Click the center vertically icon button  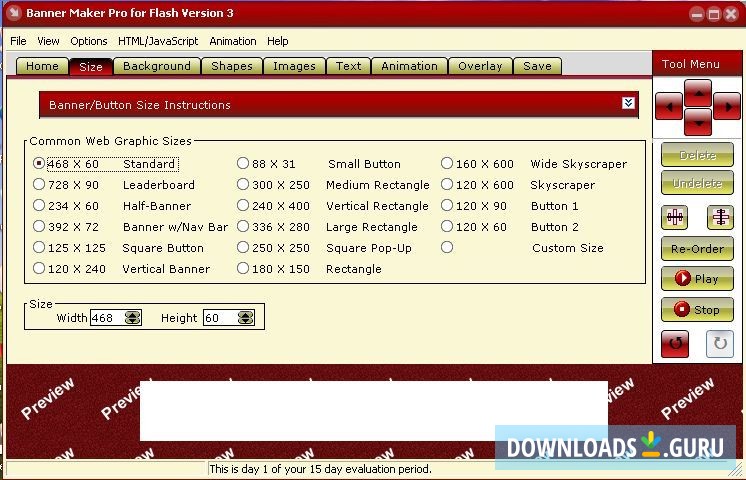pyautogui.click(x=720, y=217)
